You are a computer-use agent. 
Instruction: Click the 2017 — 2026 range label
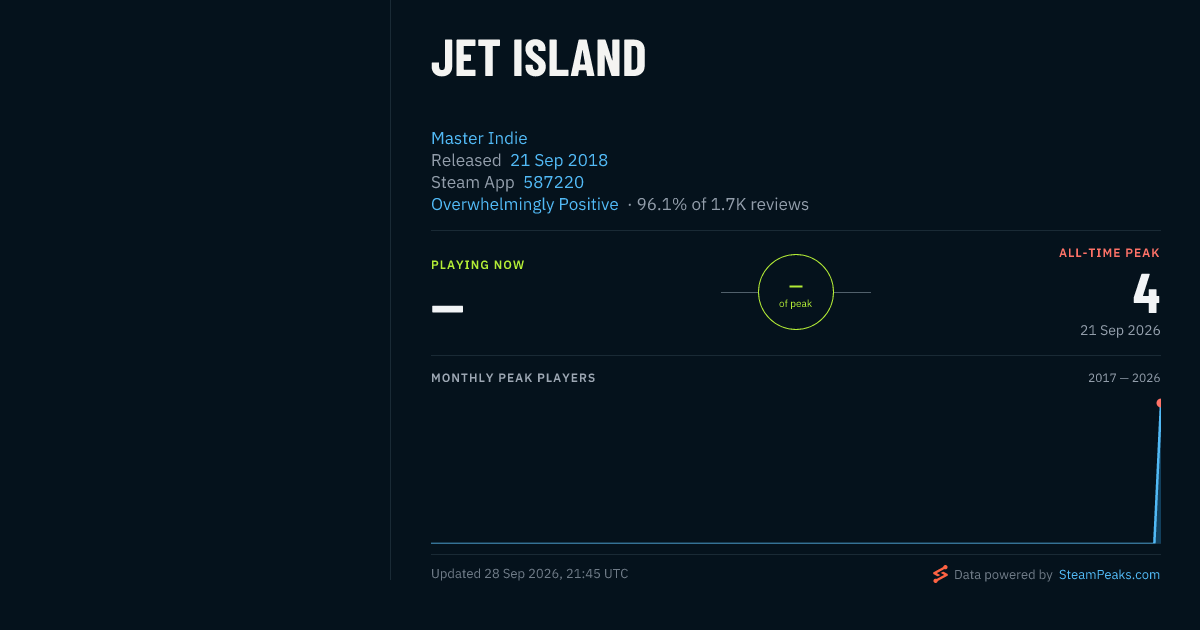coord(1124,378)
